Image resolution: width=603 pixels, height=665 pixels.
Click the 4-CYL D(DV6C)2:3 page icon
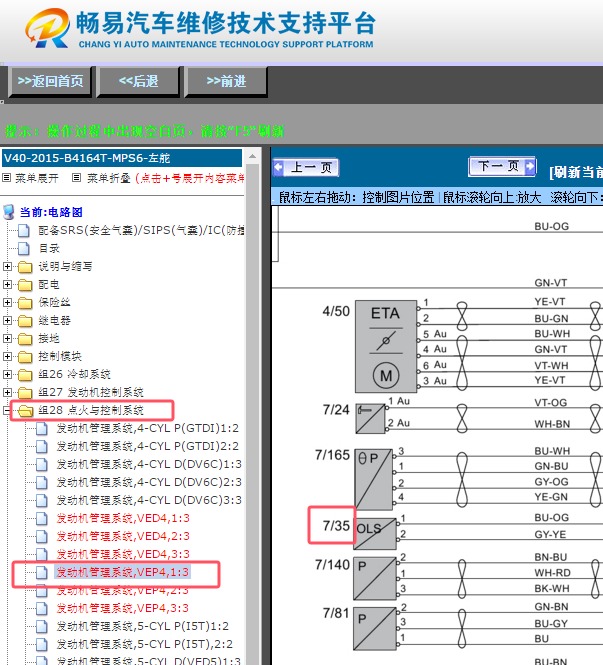42,482
